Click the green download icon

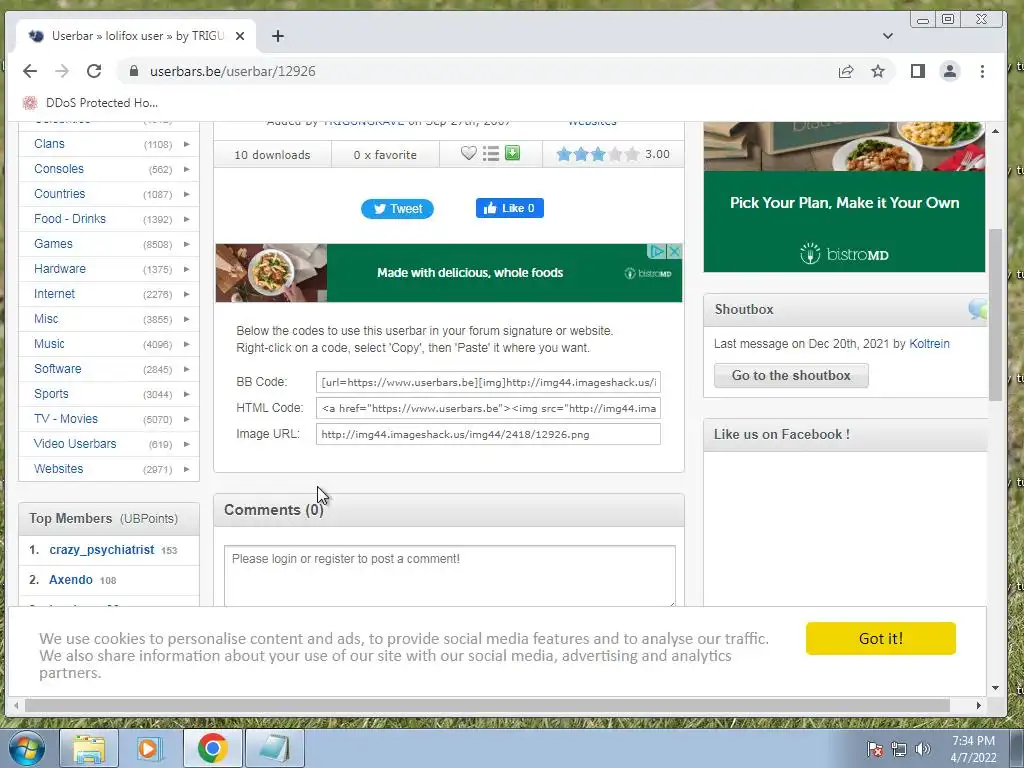tap(513, 153)
